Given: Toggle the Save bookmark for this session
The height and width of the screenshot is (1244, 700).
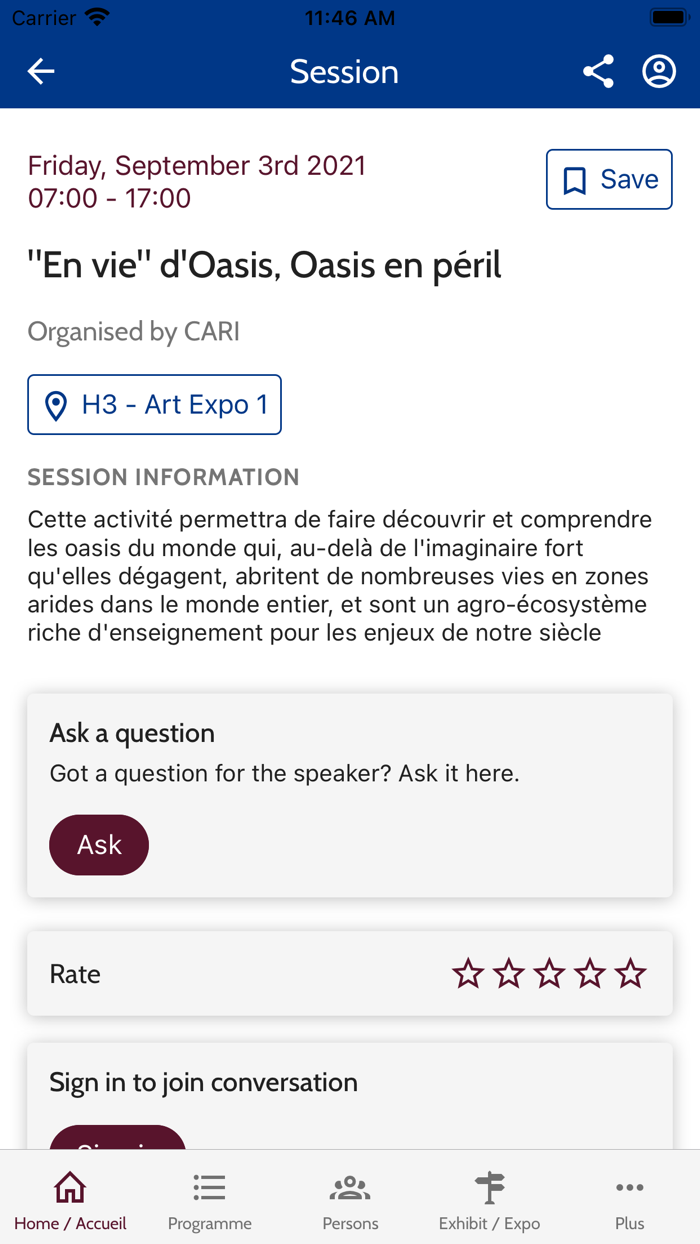Looking at the screenshot, I should (x=609, y=179).
